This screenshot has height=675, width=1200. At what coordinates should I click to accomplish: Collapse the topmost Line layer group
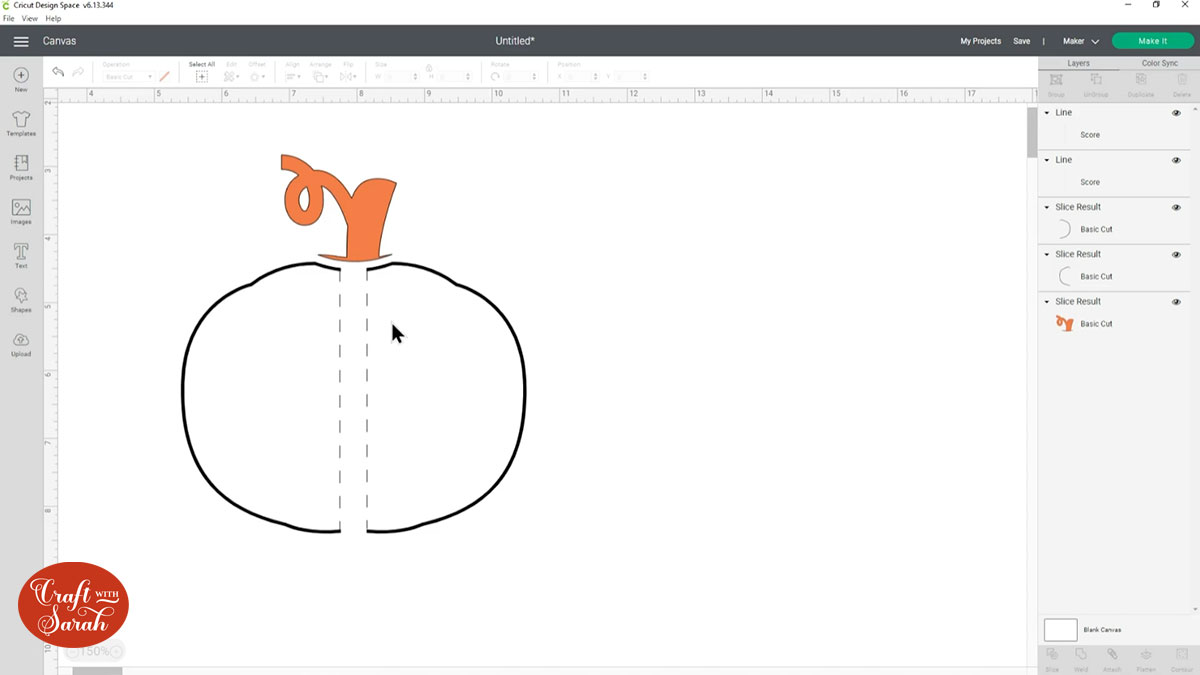[1047, 113]
